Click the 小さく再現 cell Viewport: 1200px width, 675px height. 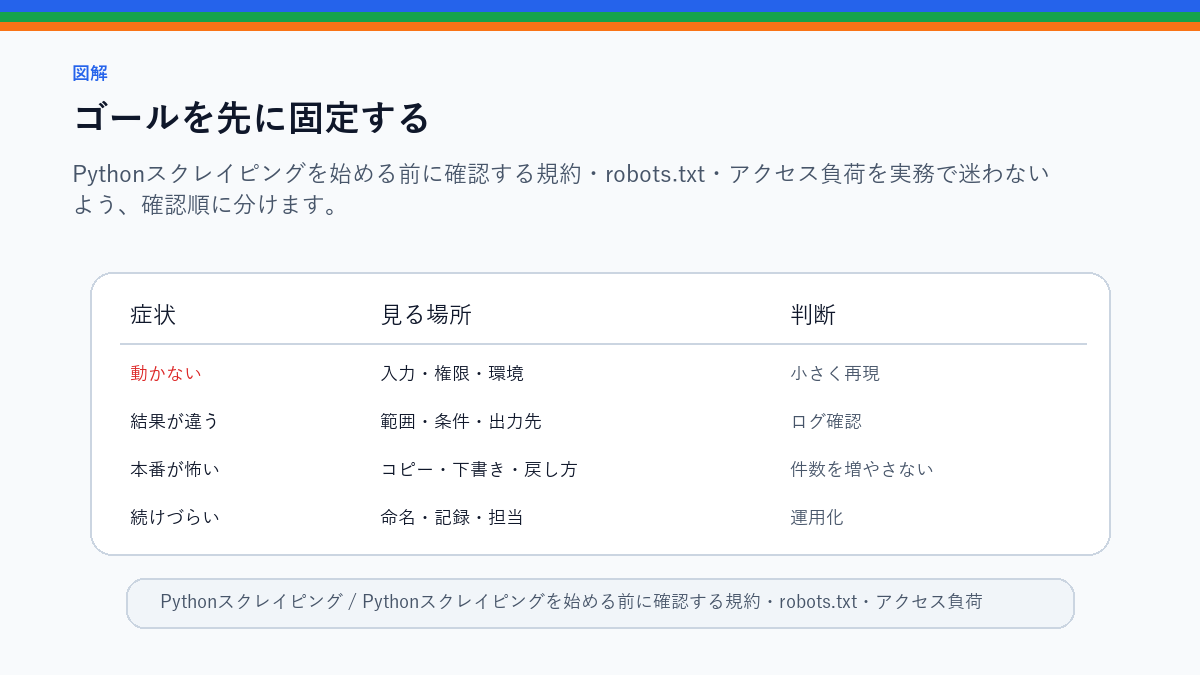tap(835, 373)
